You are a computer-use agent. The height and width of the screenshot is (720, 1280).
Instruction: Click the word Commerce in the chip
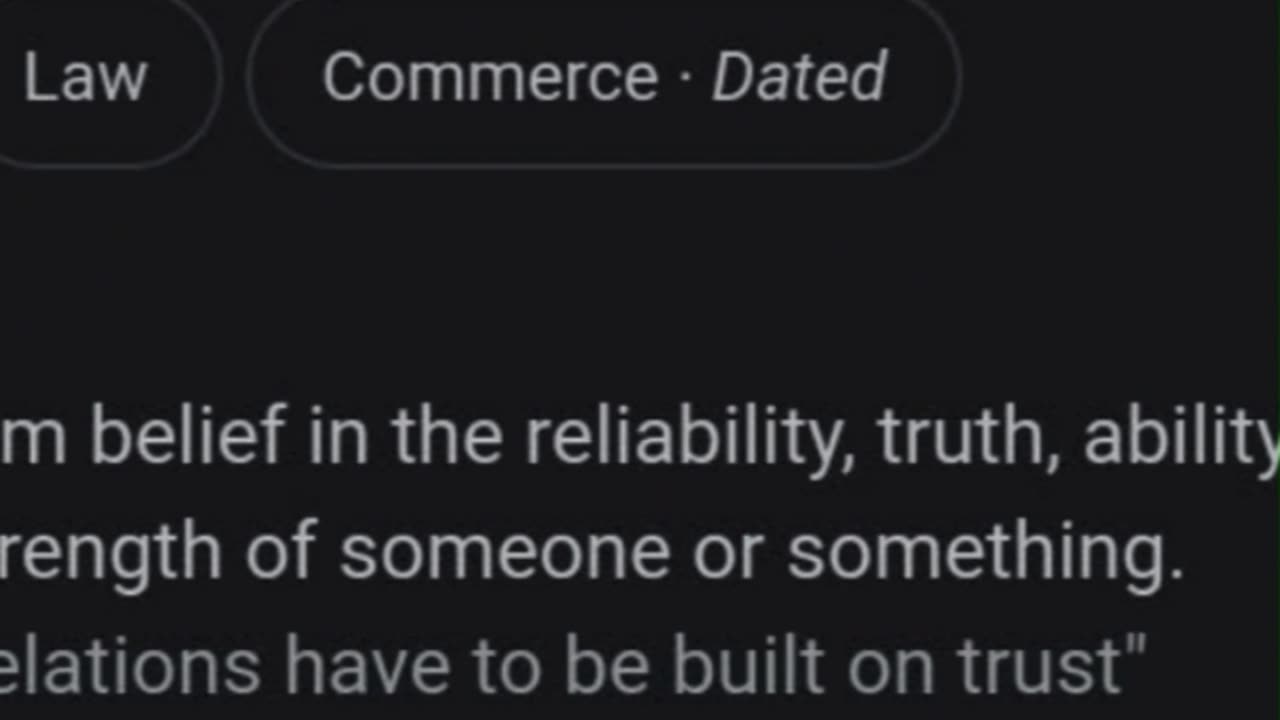click(x=489, y=78)
